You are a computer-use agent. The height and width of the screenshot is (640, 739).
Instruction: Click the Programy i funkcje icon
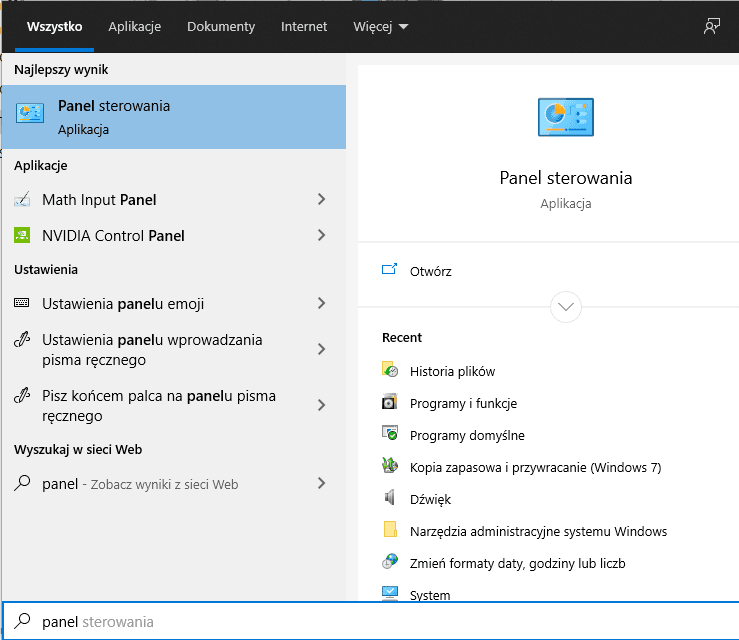coord(390,402)
